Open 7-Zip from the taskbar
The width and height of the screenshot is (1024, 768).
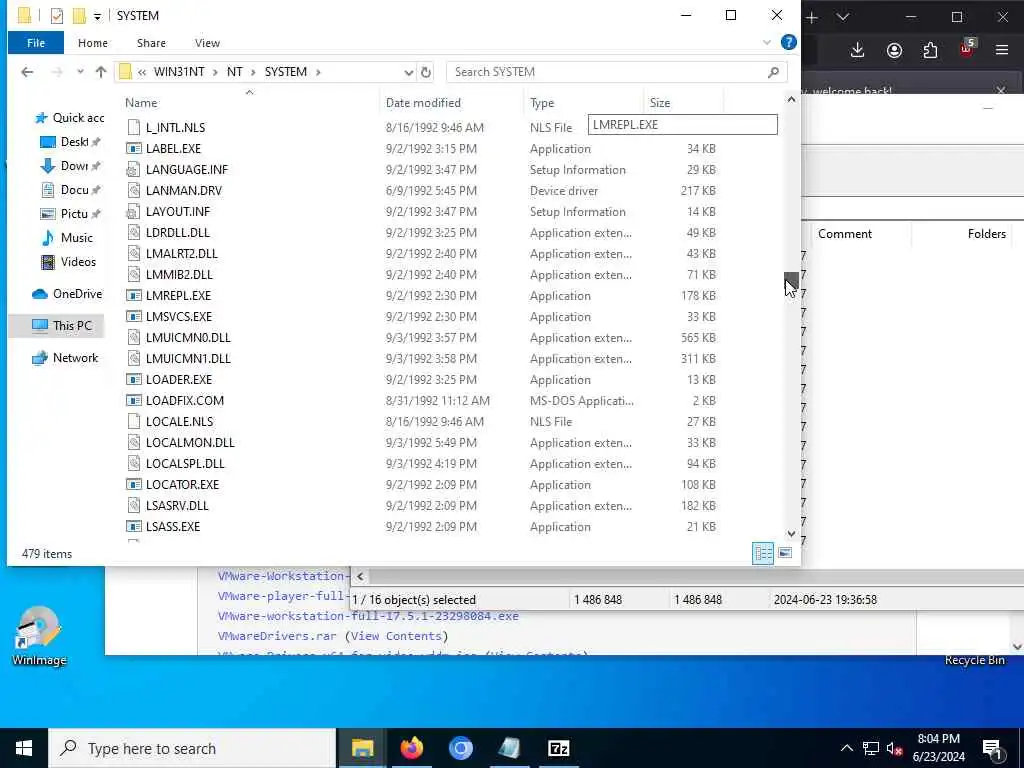559,748
